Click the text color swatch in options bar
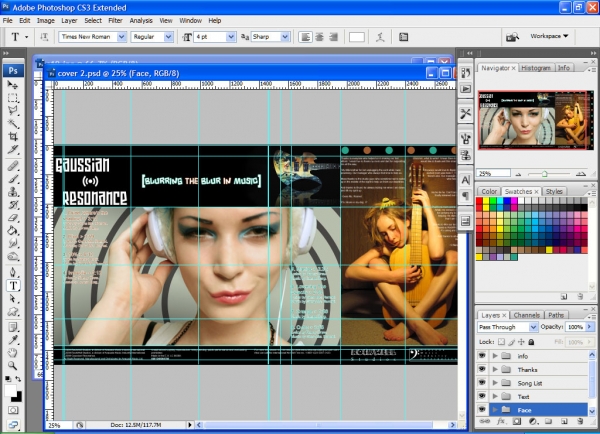Screen dimensions: 600x434 (357, 37)
